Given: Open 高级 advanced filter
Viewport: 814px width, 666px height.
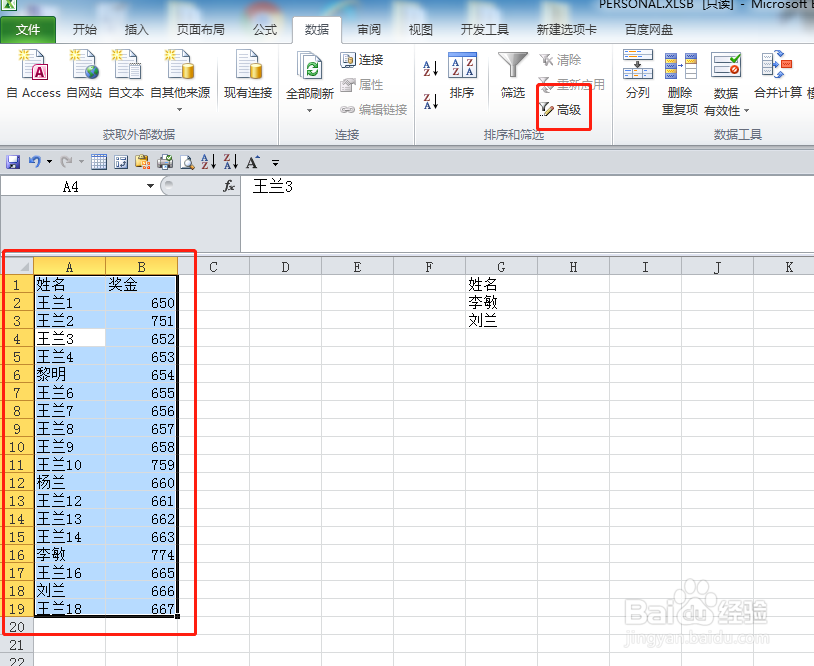Looking at the screenshot, I should (560, 110).
